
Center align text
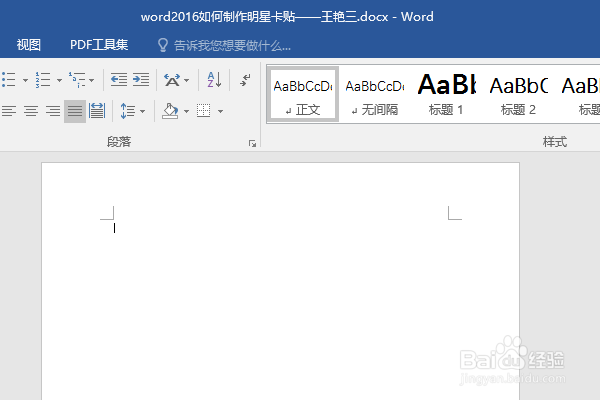[x=31, y=111]
